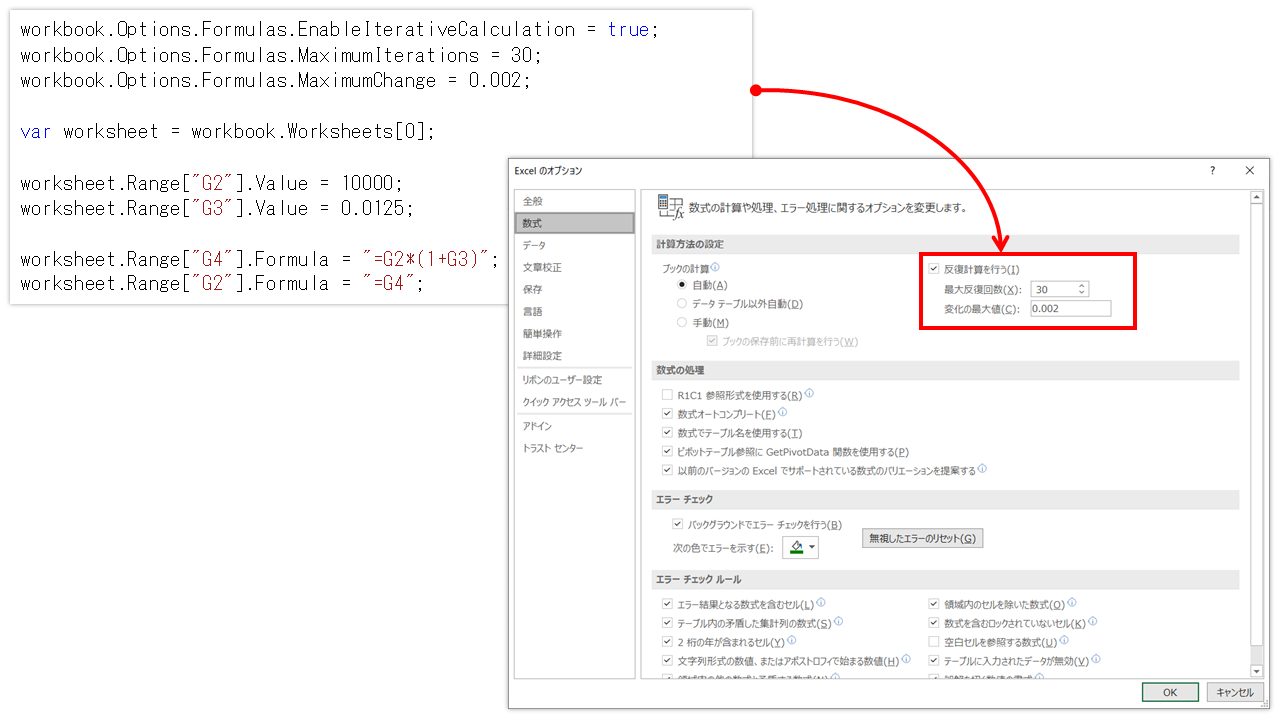
Task: Click info icon next to 数式を含むロックされていないセル
Action: coord(1092,621)
